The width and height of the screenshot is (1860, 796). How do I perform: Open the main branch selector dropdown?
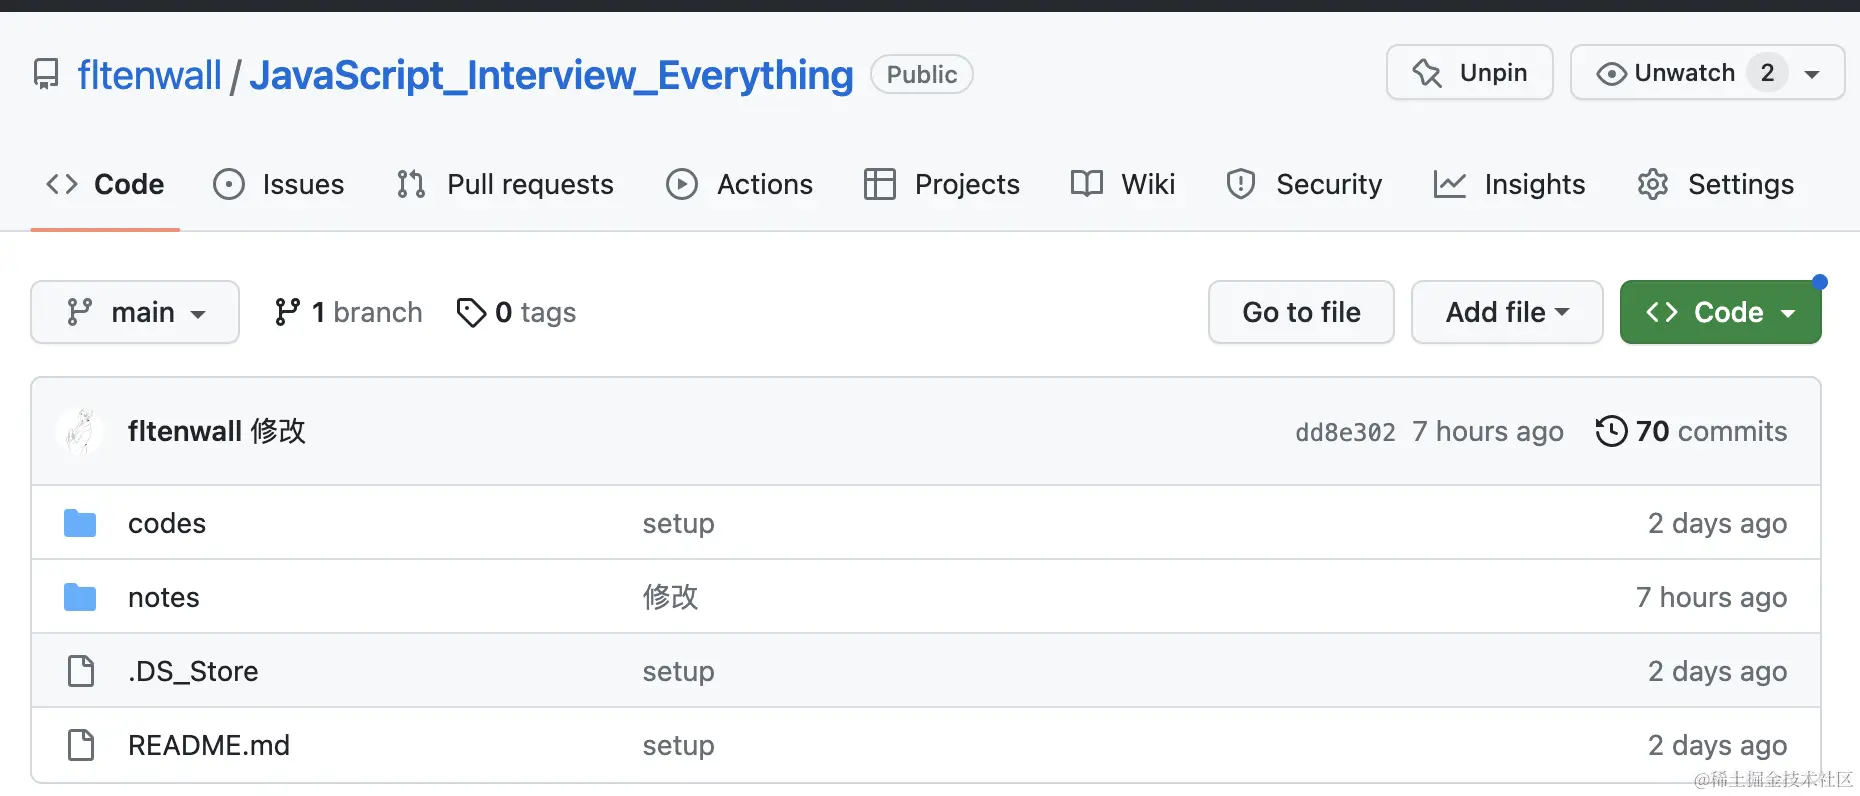click(x=135, y=312)
